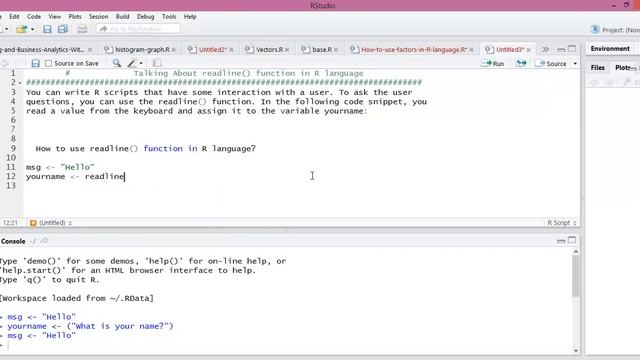The image size is (640, 360).
Task: Click the Re-run previous region icon
Action: [x=521, y=63]
